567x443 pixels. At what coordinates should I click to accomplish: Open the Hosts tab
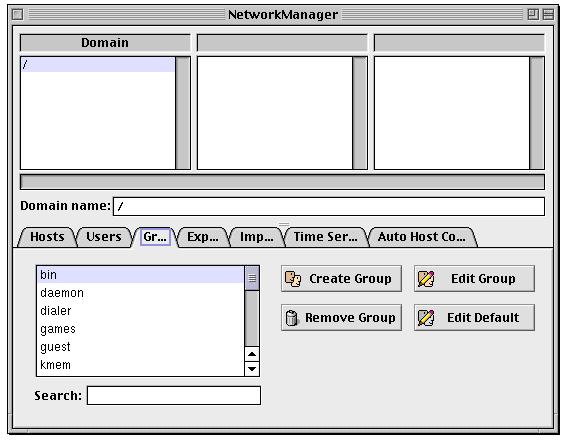47,237
